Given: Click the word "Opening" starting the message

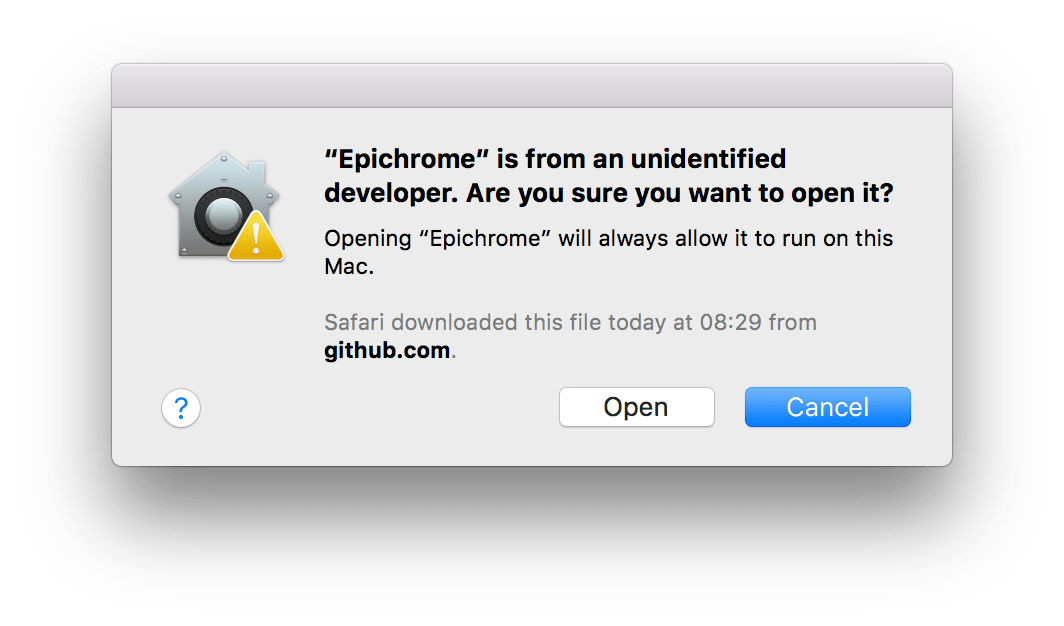Looking at the screenshot, I should [x=368, y=239].
